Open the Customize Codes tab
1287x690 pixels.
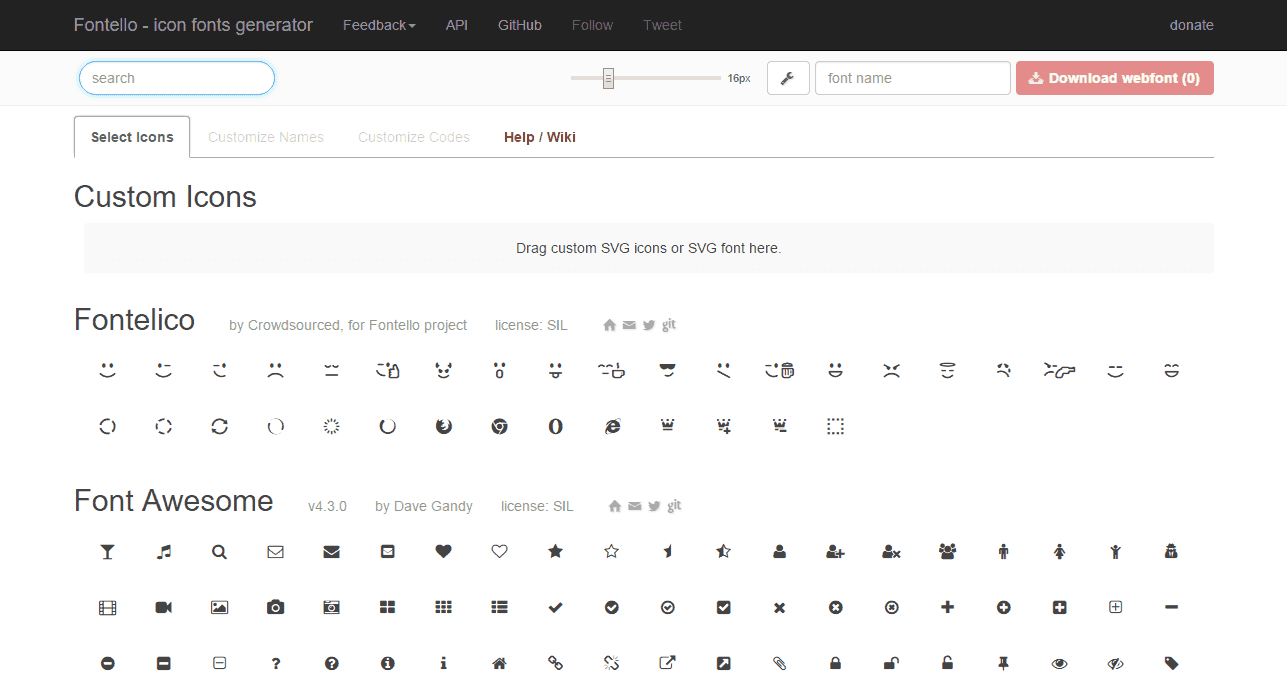point(414,137)
